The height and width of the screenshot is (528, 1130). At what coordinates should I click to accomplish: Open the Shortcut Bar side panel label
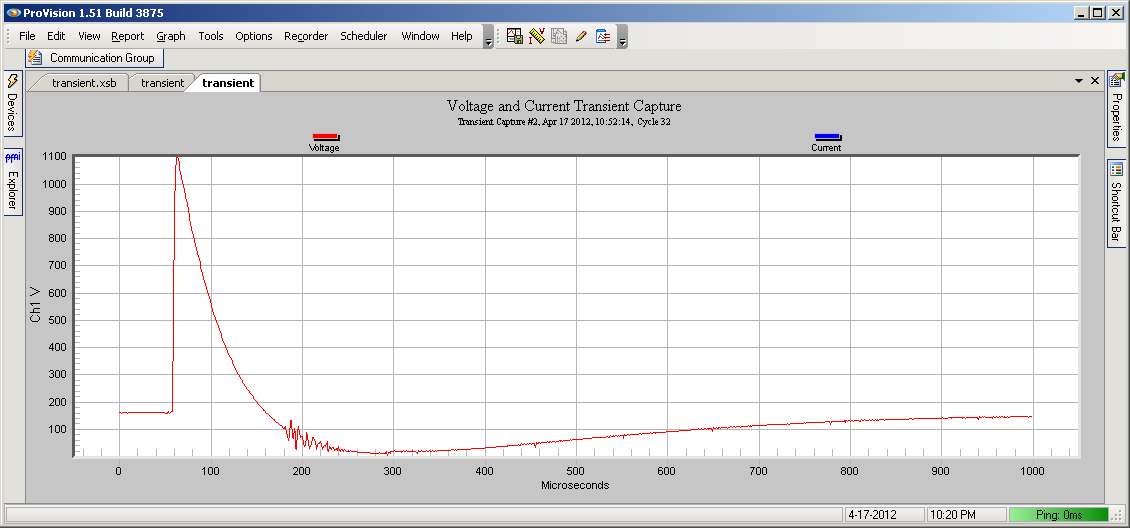coord(1116,212)
